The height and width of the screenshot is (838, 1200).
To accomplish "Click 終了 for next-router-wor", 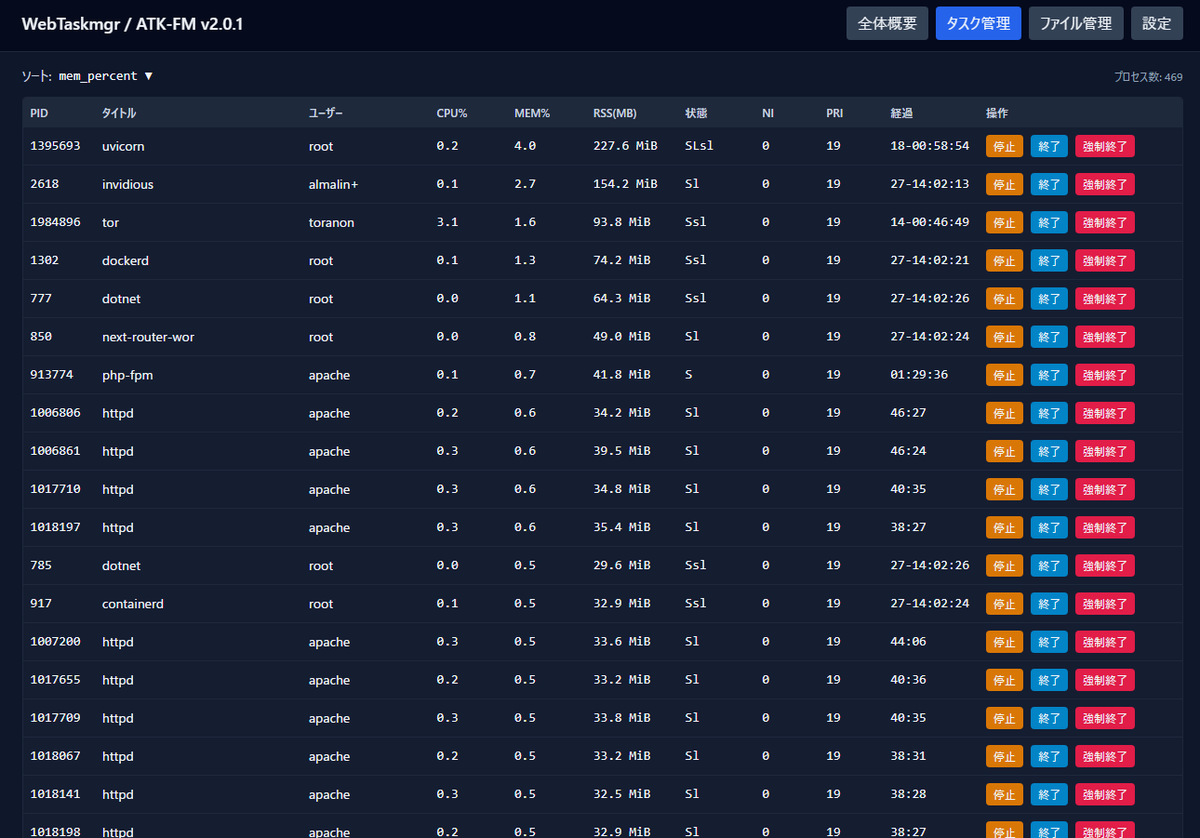I will click(x=1049, y=337).
